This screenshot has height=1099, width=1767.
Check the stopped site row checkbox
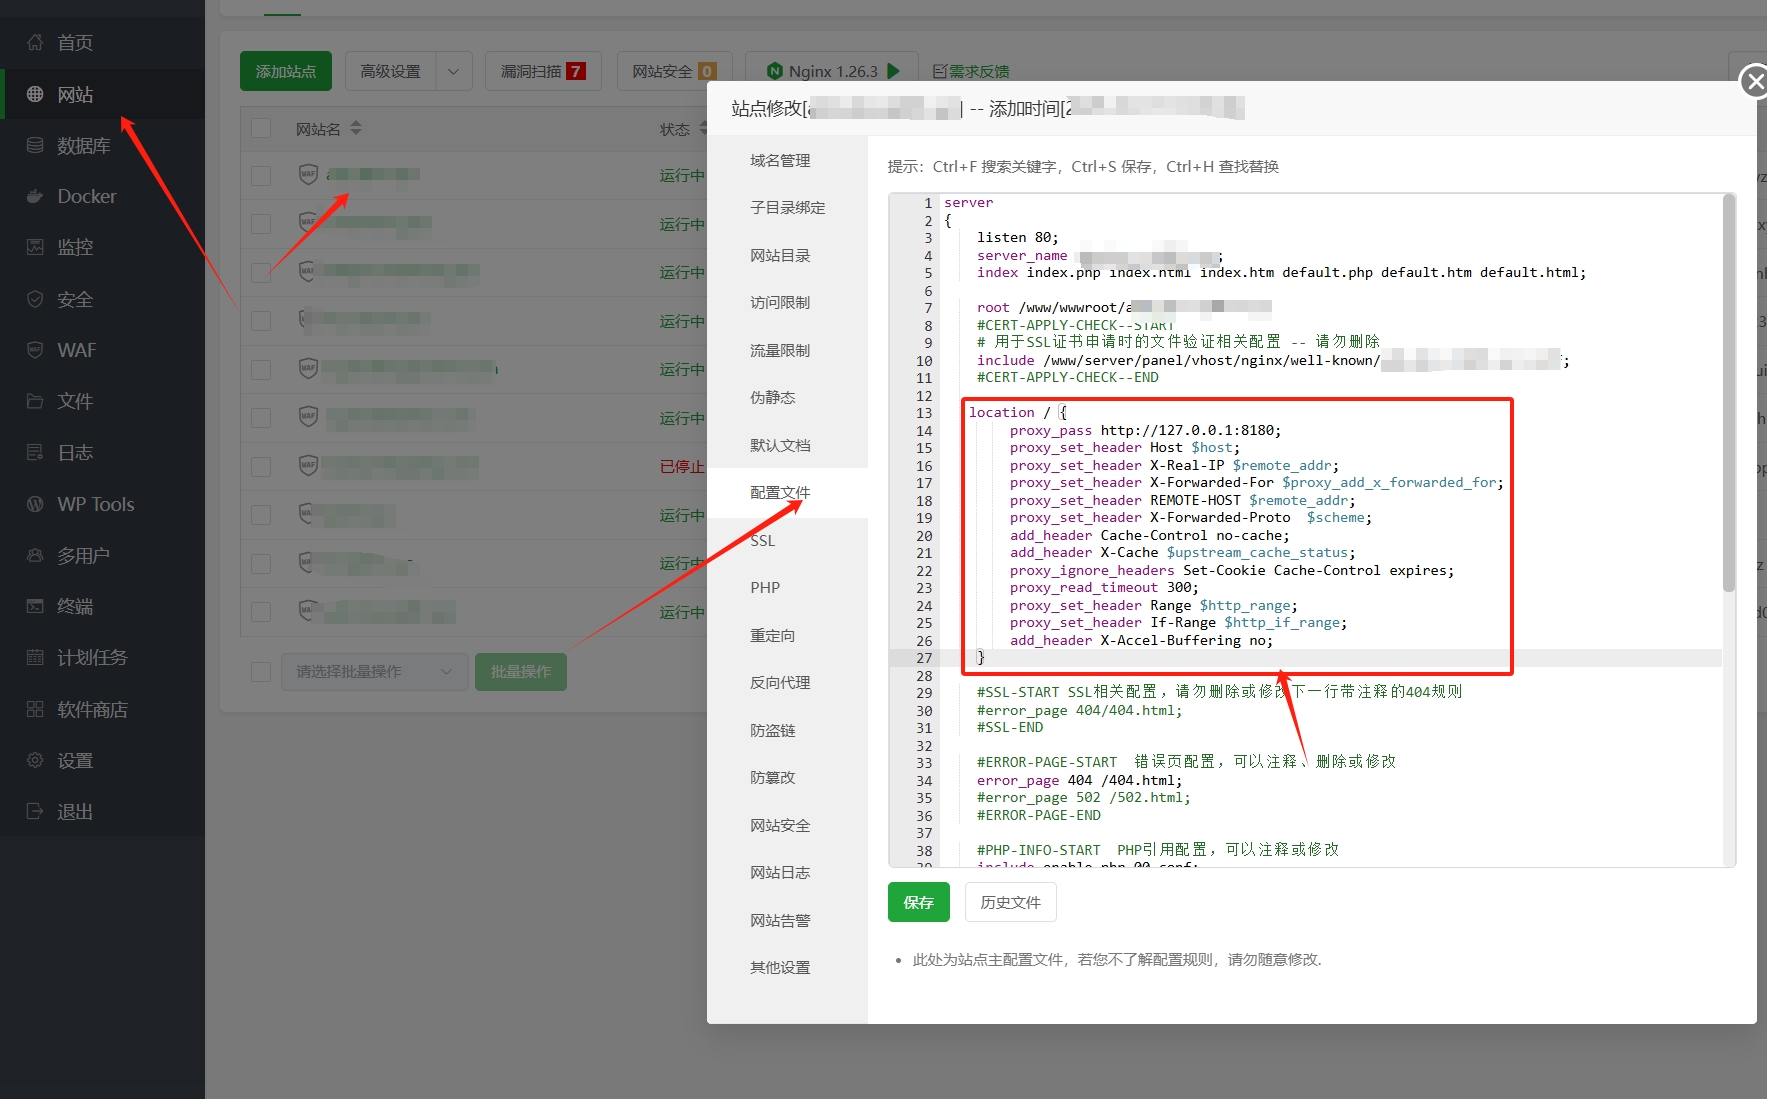(x=261, y=466)
